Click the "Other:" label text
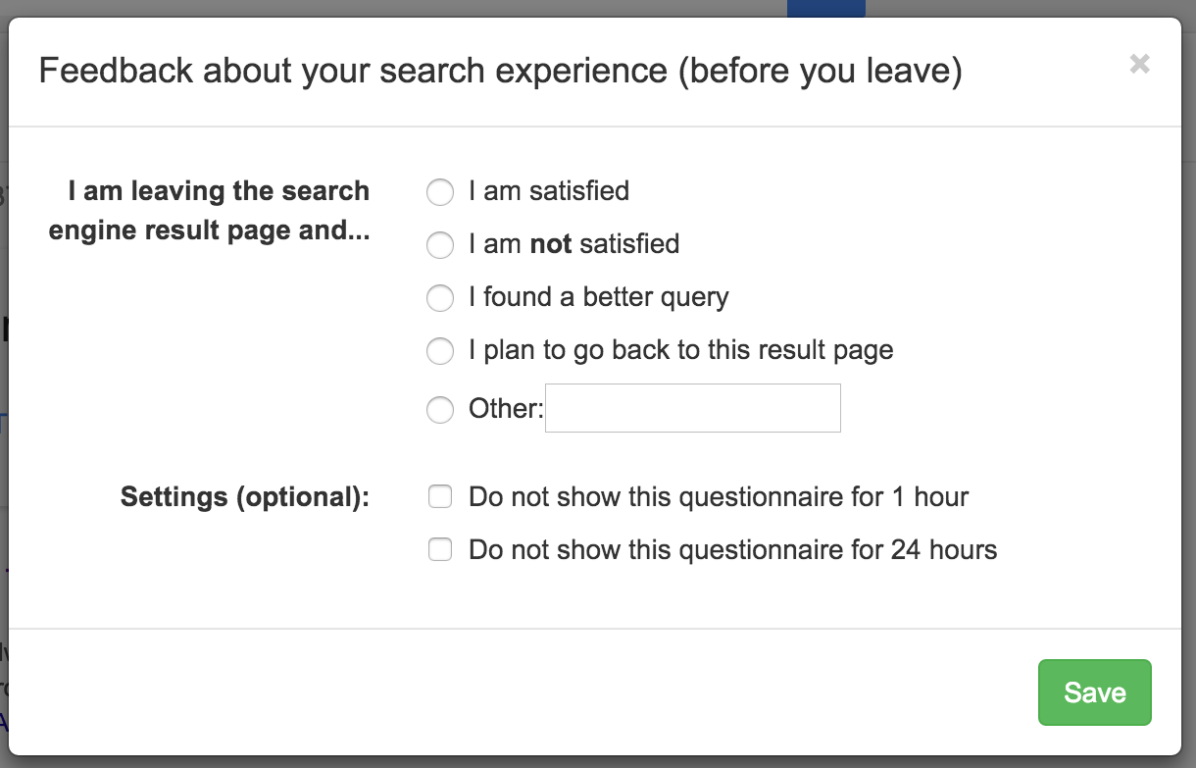The height and width of the screenshot is (768, 1196). coord(505,409)
